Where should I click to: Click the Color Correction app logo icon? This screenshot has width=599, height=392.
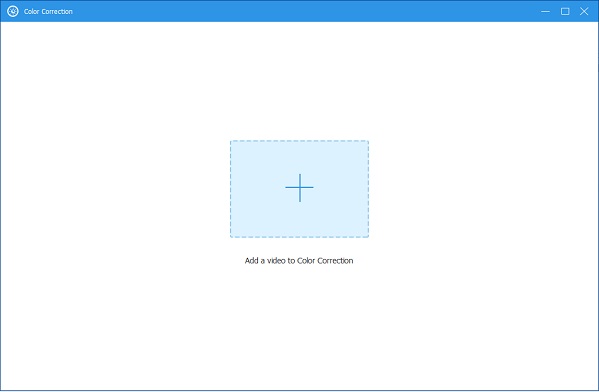13,11
